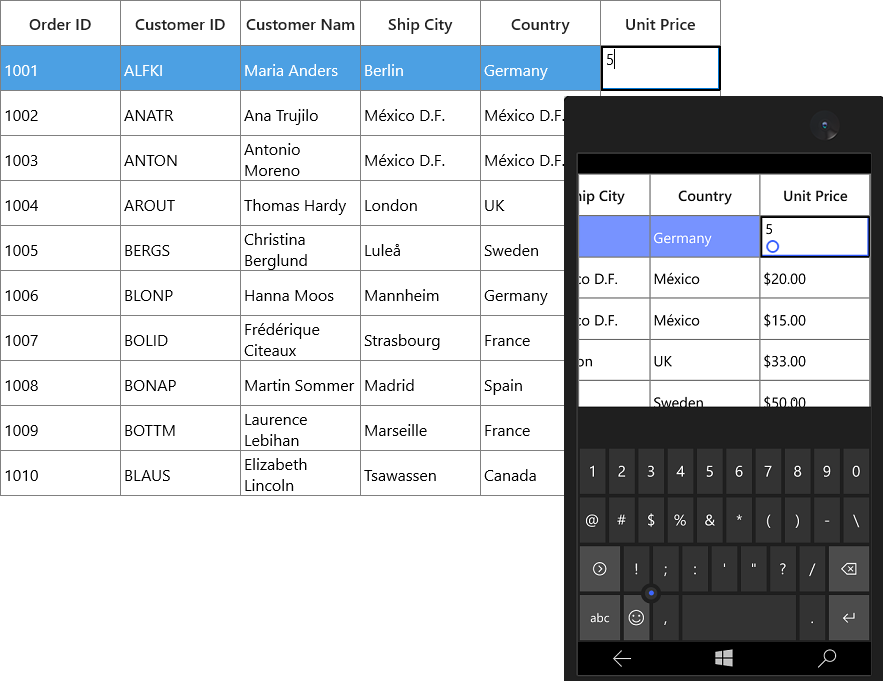
Task: Tap the ( open parenthesis key
Action: [768, 520]
